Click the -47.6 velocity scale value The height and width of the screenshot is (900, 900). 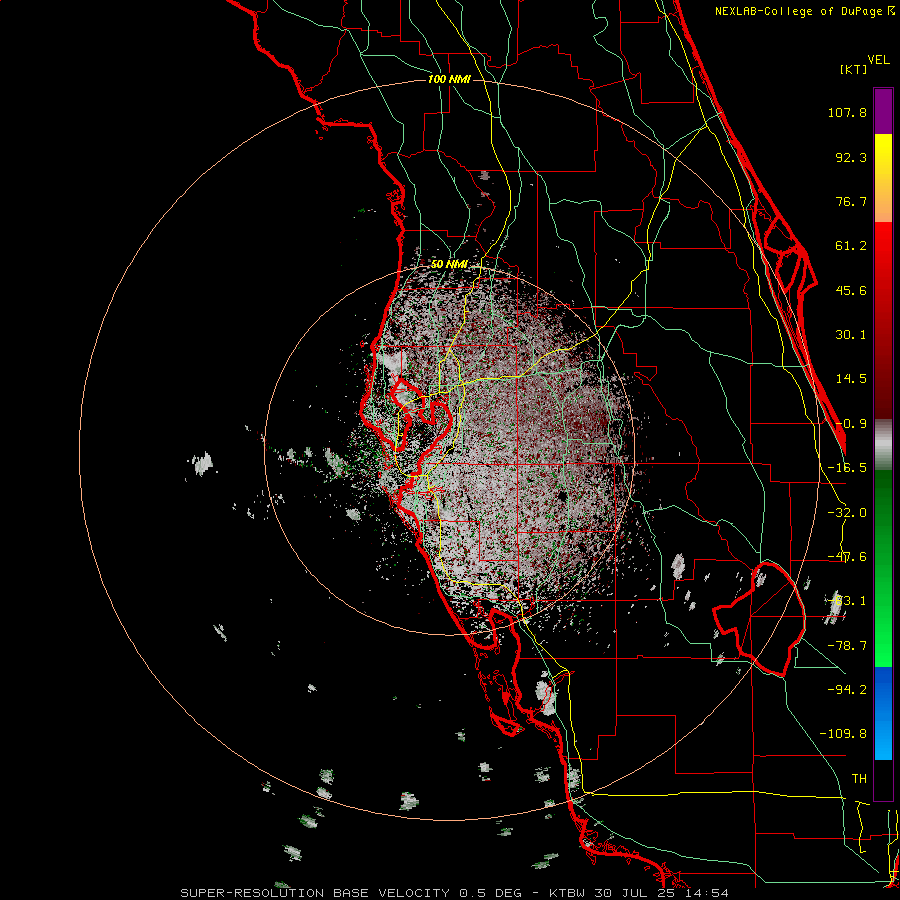tap(847, 557)
